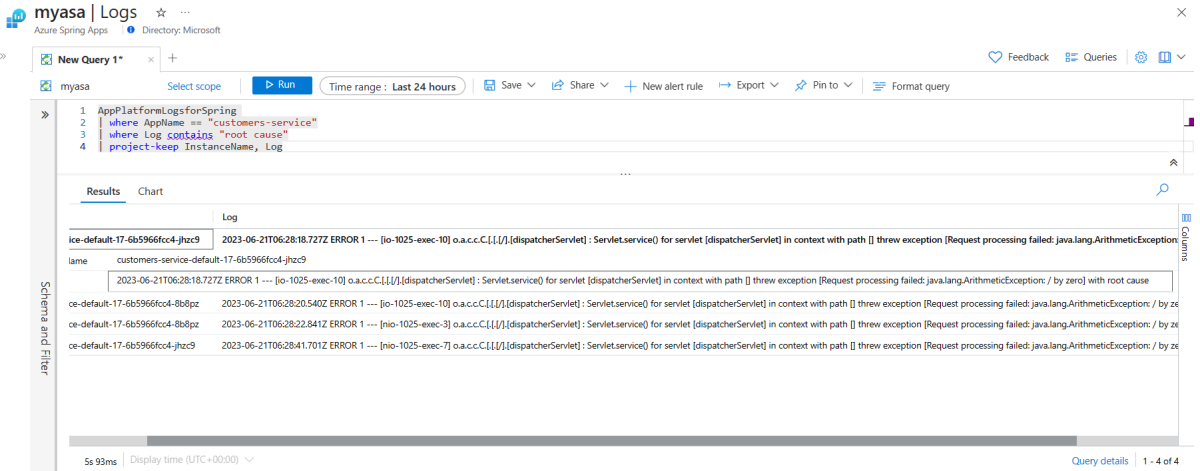Screen dimensions: 1200x471
Task: Click the Schema and Filter vertical label
Action: tap(45, 328)
